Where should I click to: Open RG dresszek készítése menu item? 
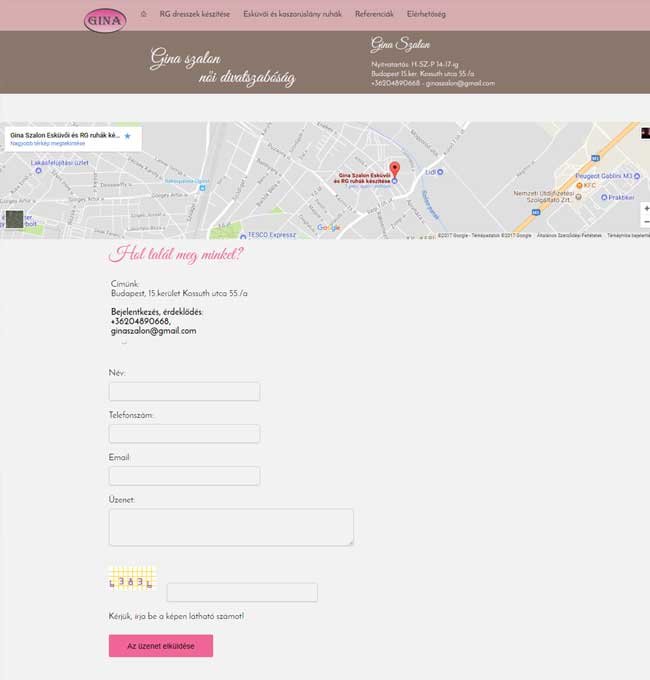pyautogui.click(x=195, y=14)
